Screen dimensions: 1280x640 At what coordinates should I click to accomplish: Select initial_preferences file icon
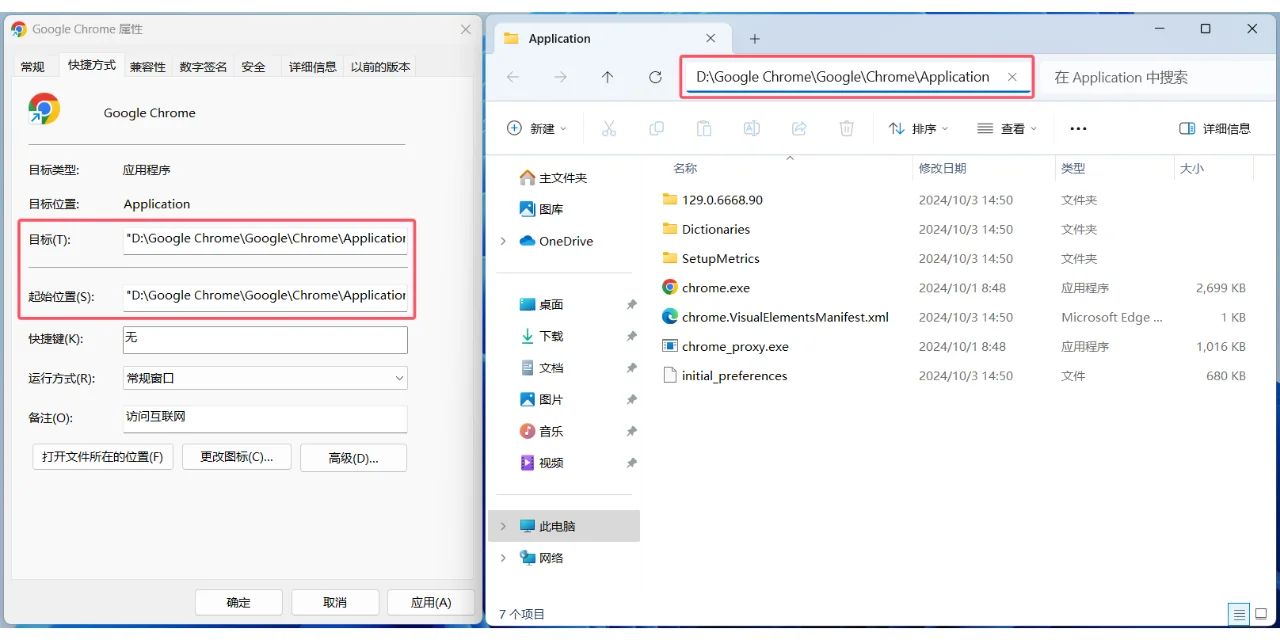[x=670, y=376]
